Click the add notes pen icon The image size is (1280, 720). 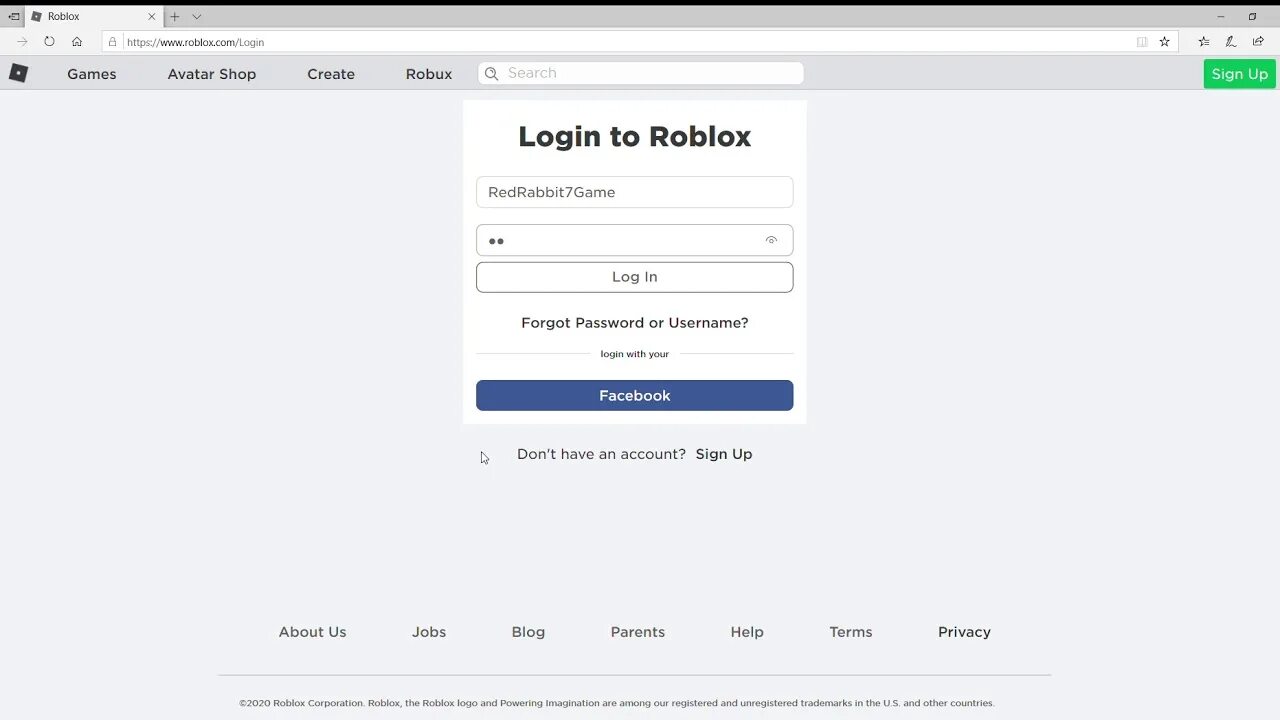(x=1231, y=42)
